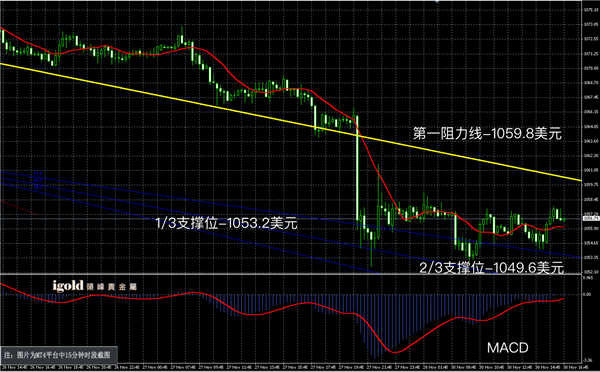Click the 1061.05 price axis label
This screenshot has height=372, width=600.
590,170
